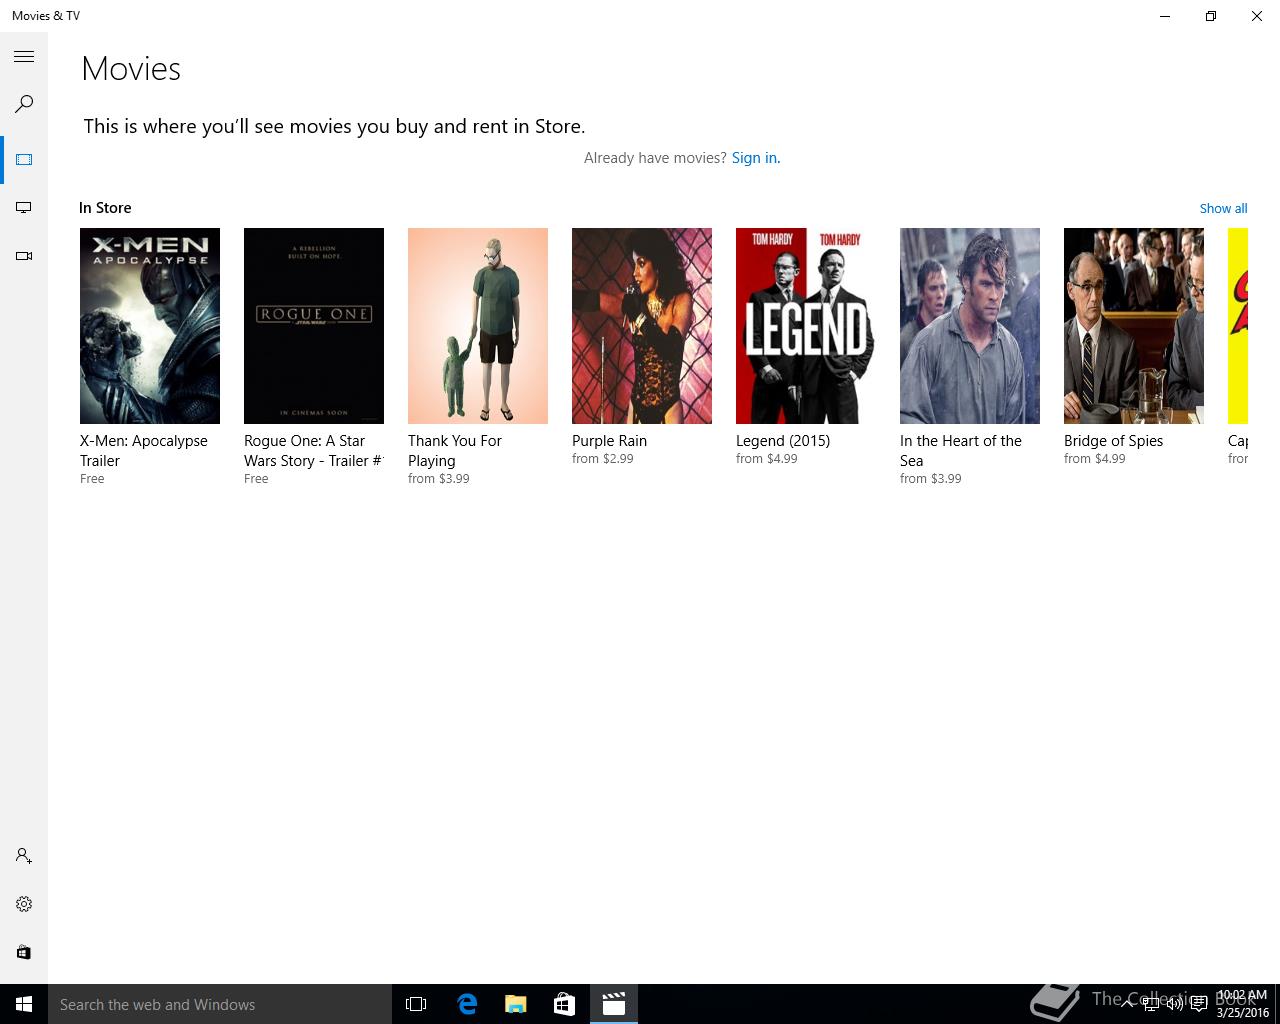This screenshot has height=1024, width=1280.
Task: Click the Sign in link
Action: tap(755, 158)
